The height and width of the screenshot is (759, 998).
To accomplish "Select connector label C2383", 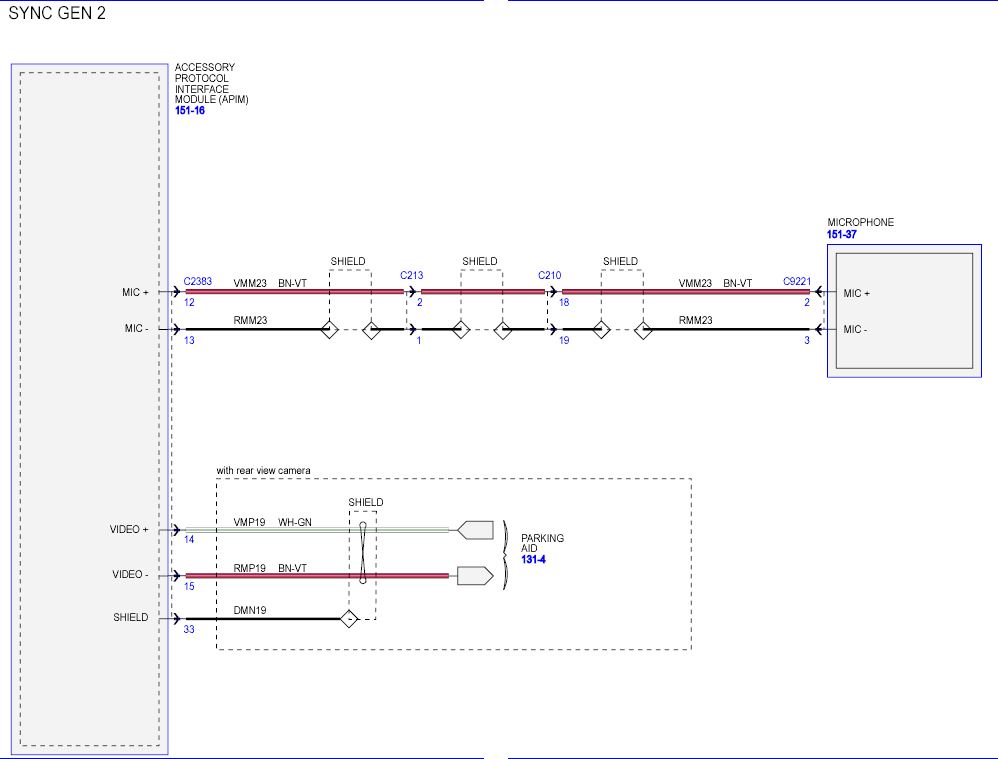I will click(x=197, y=282).
